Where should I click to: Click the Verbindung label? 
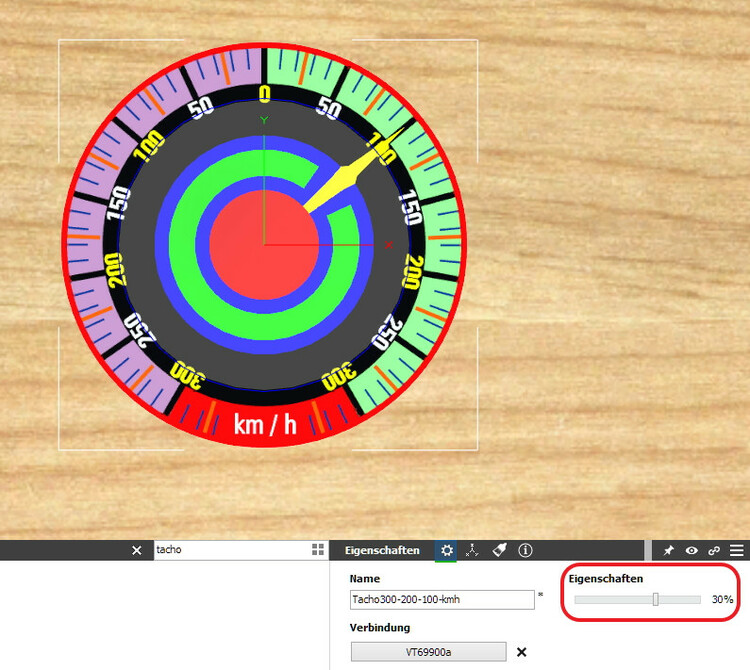tap(380, 627)
